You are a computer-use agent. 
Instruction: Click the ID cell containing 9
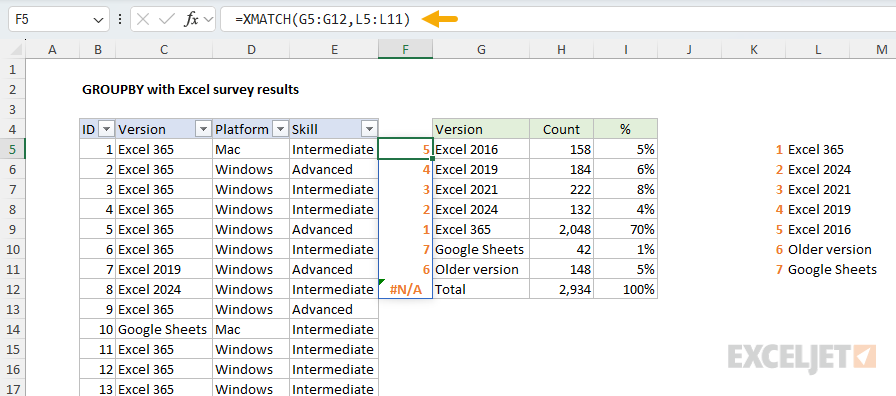click(98, 309)
